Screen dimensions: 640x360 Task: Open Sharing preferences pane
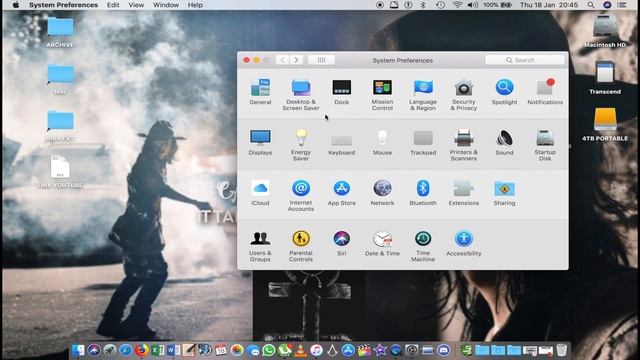point(504,193)
